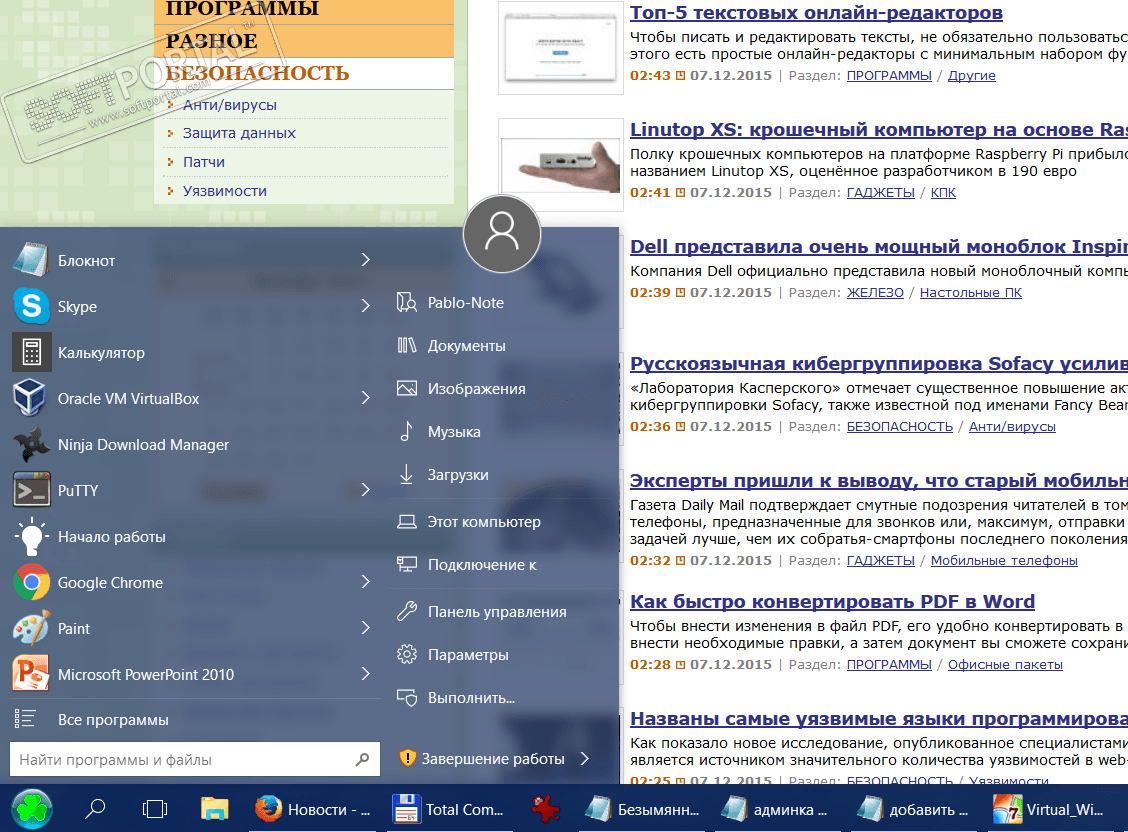The width and height of the screenshot is (1128, 832).
Task: Switch to админка notepad window on taskbar
Action: 777,809
